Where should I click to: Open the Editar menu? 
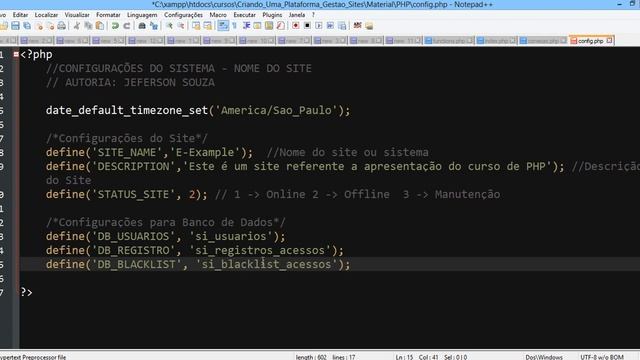(20, 15)
